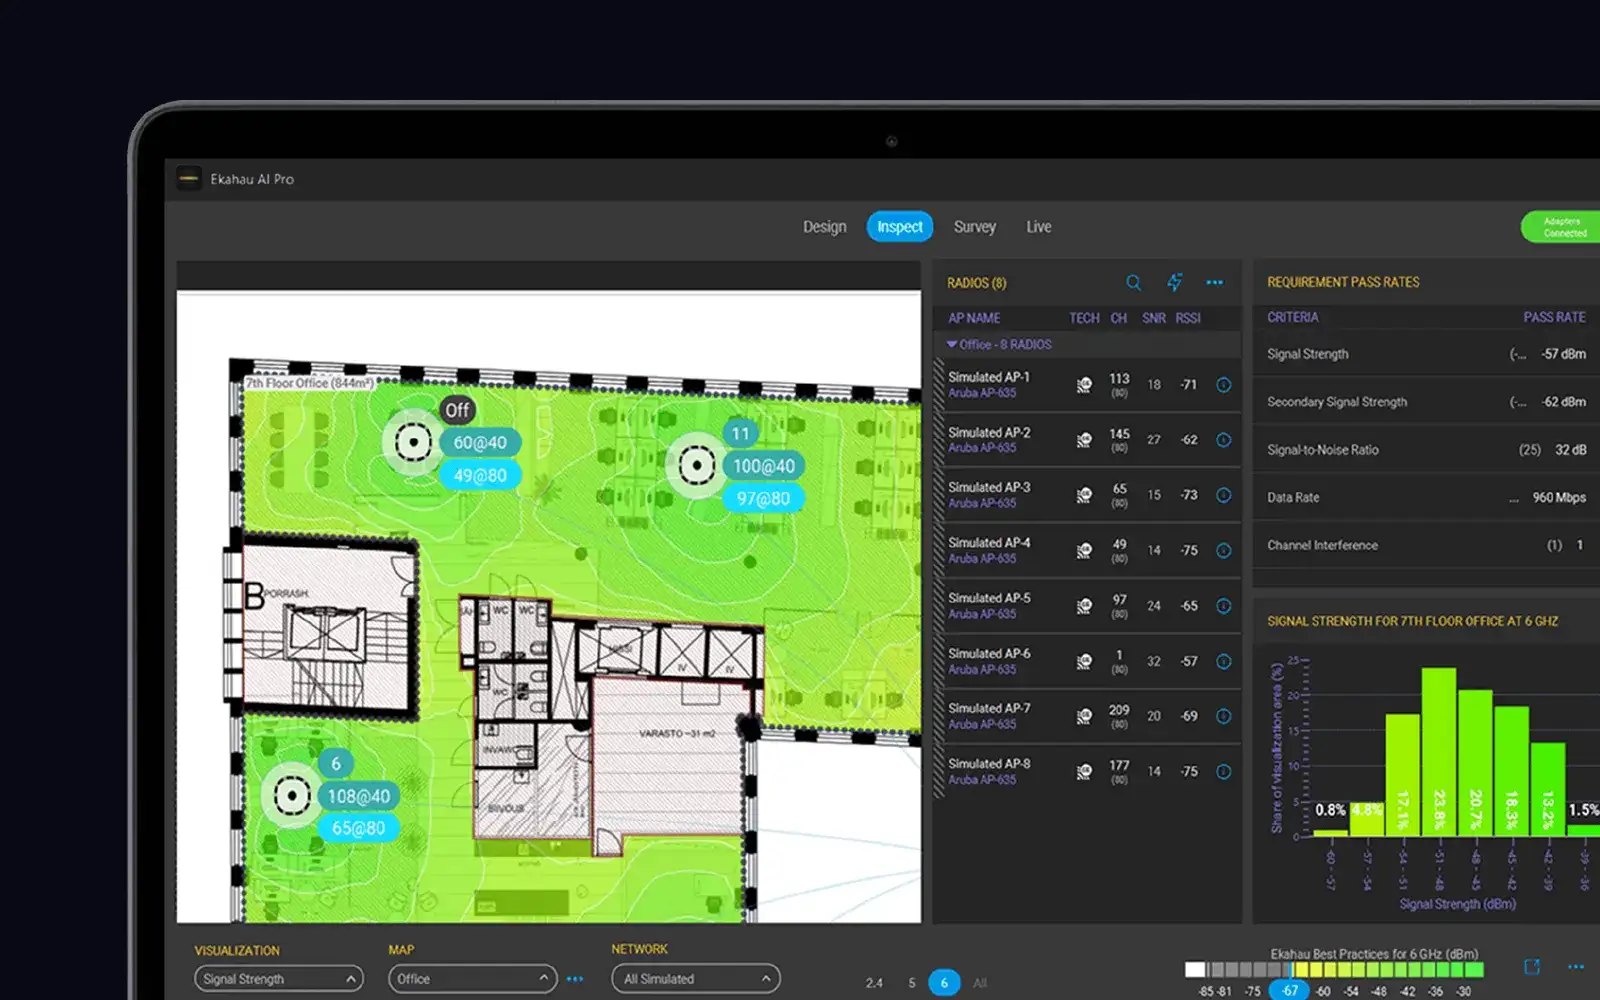The image size is (1600, 1000).
Task: Select the 6 GHz band toggle
Action: (944, 983)
